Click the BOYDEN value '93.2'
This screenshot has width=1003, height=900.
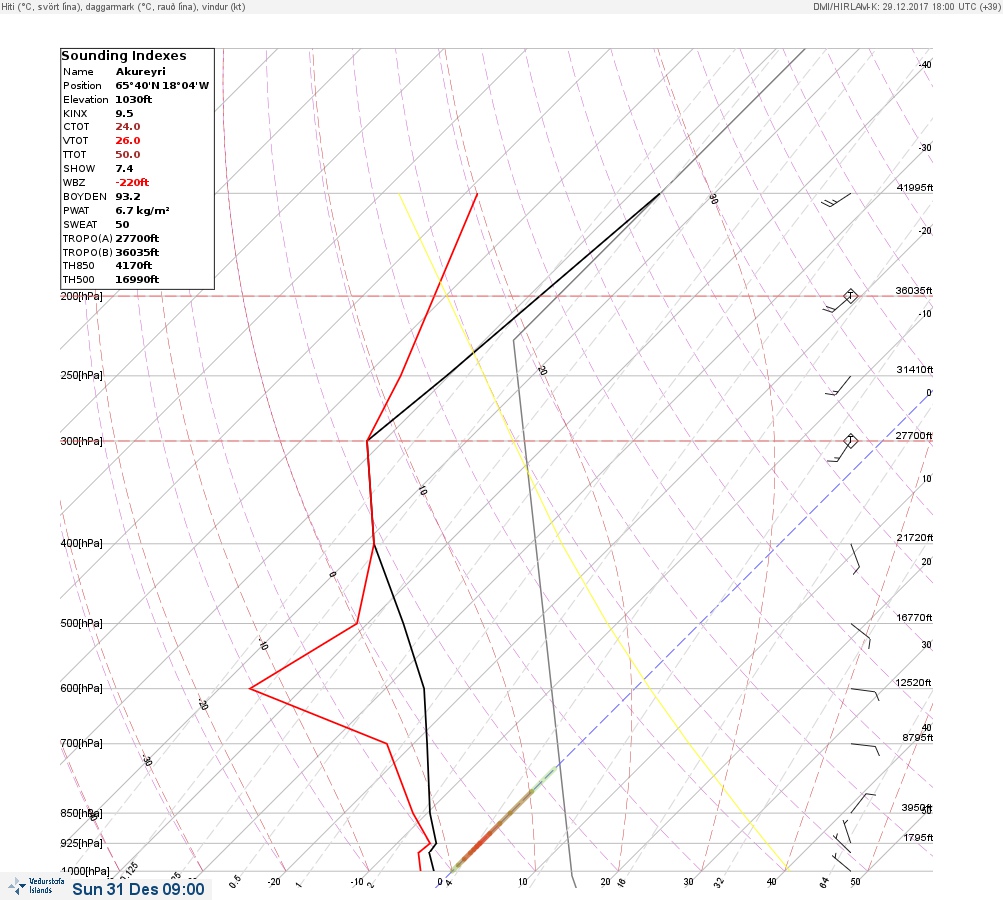click(128, 196)
